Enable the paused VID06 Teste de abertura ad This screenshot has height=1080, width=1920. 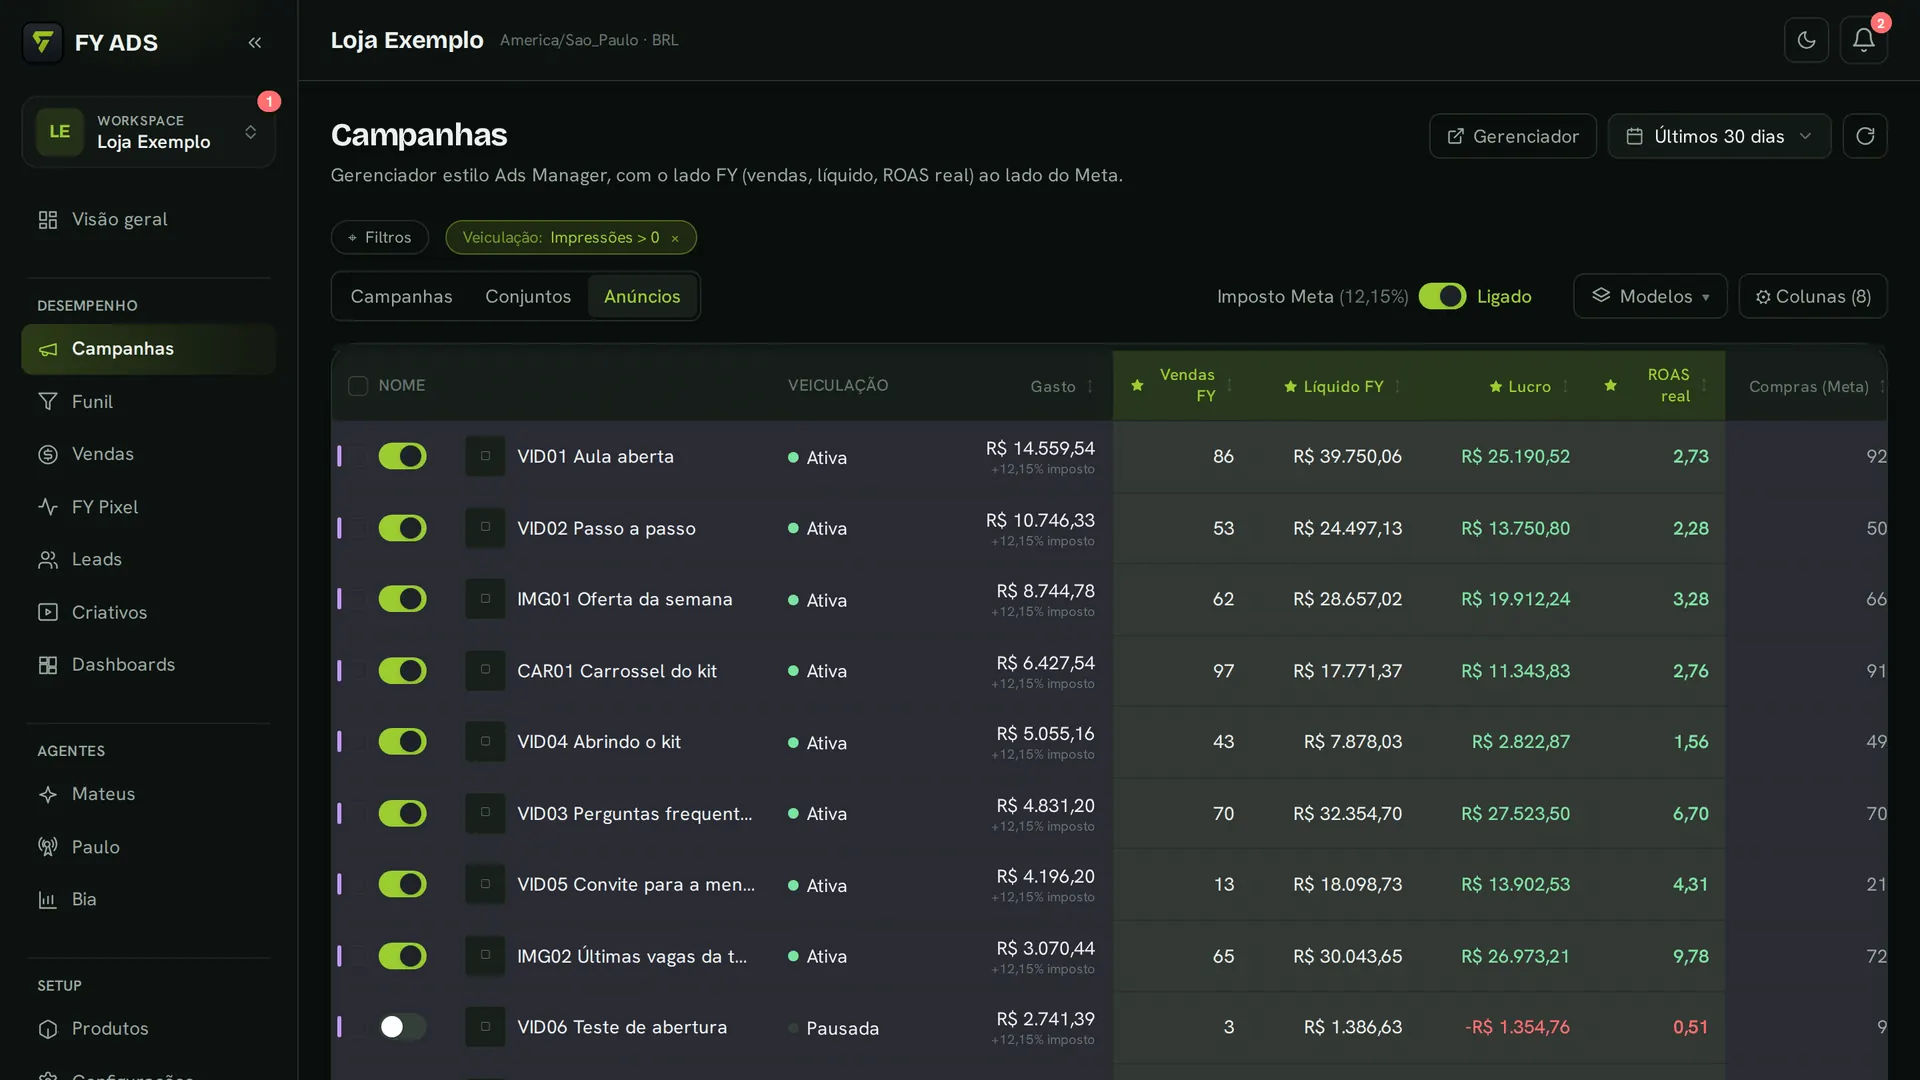pos(402,1027)
